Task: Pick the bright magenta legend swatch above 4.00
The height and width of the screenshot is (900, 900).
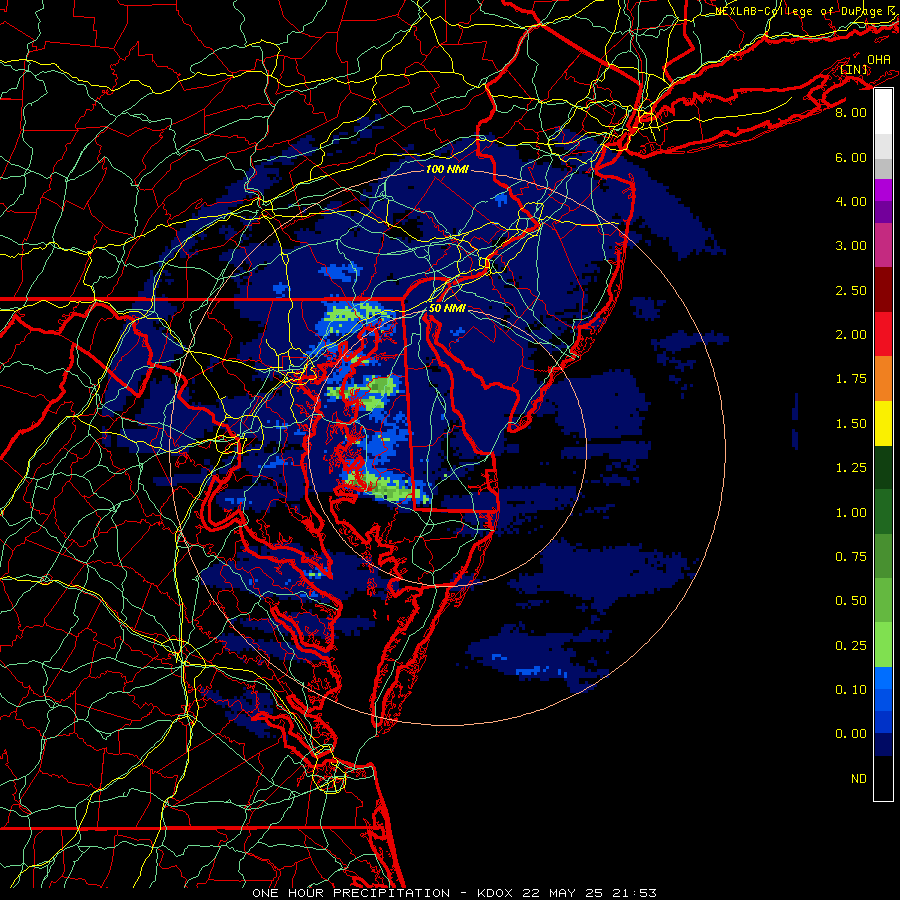Action: pos(883,190)
